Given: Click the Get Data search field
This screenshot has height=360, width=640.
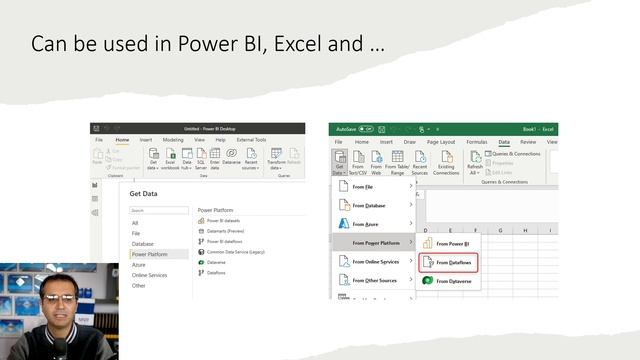Looking at the screenshot, I should point(159,211).
